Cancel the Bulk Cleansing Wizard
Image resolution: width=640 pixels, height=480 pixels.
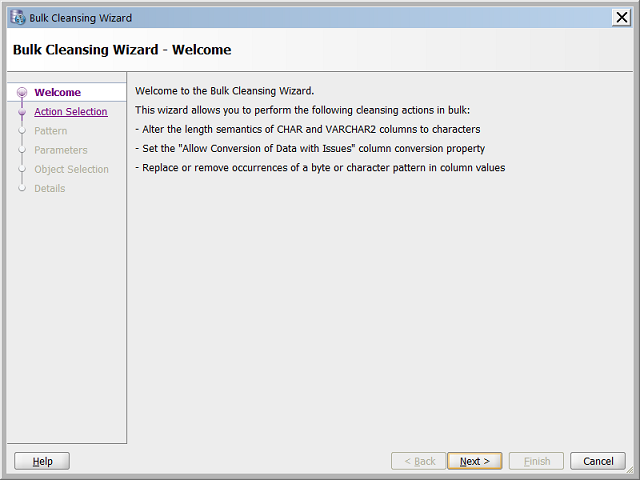598,461
